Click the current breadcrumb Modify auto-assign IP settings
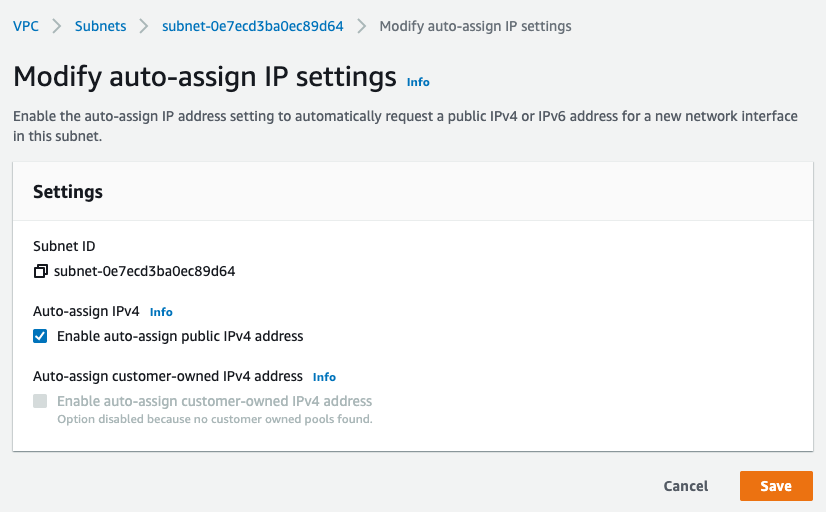The height and width of the screenshot is (512, 826). click(475, 26)
